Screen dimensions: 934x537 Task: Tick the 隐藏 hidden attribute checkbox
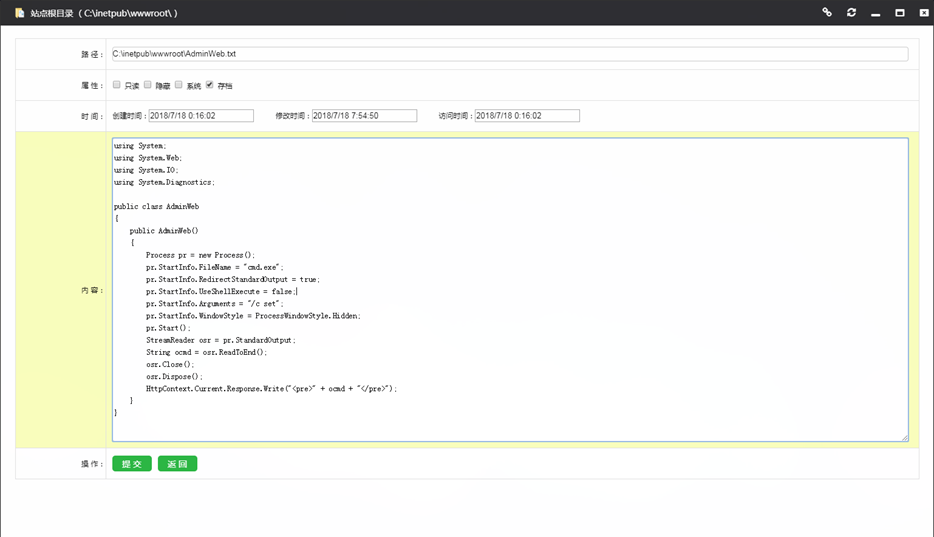click(x=148, y=85)
